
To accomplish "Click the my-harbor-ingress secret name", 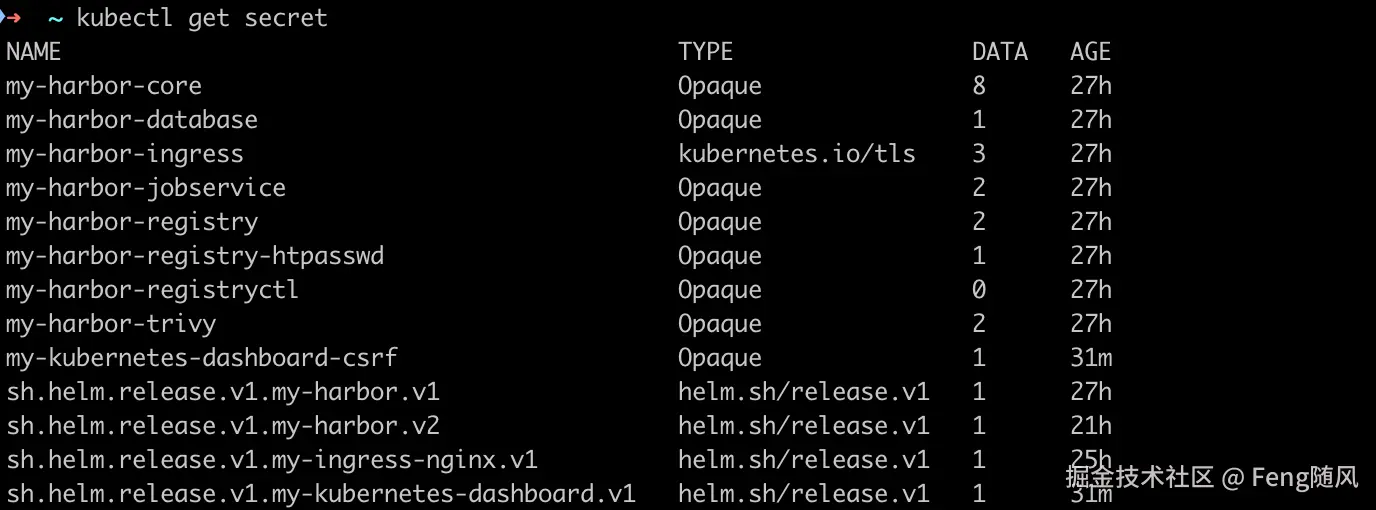I will (x=125, y=154).
